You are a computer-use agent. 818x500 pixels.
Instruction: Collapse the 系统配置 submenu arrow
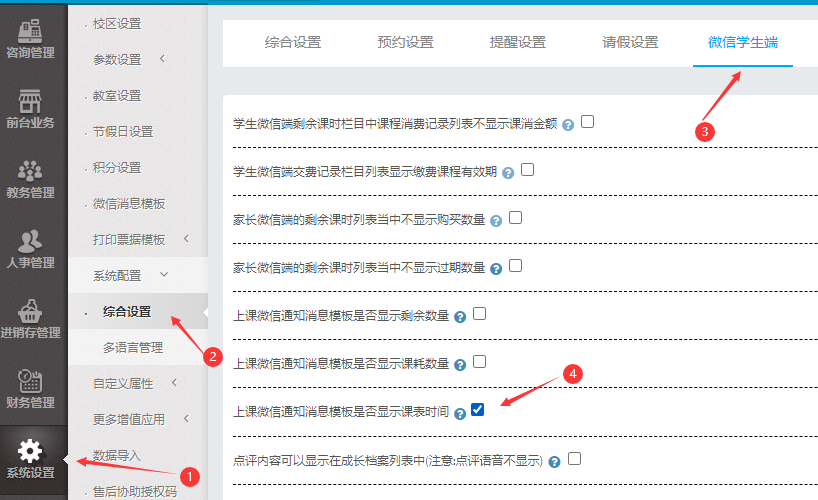164,274
